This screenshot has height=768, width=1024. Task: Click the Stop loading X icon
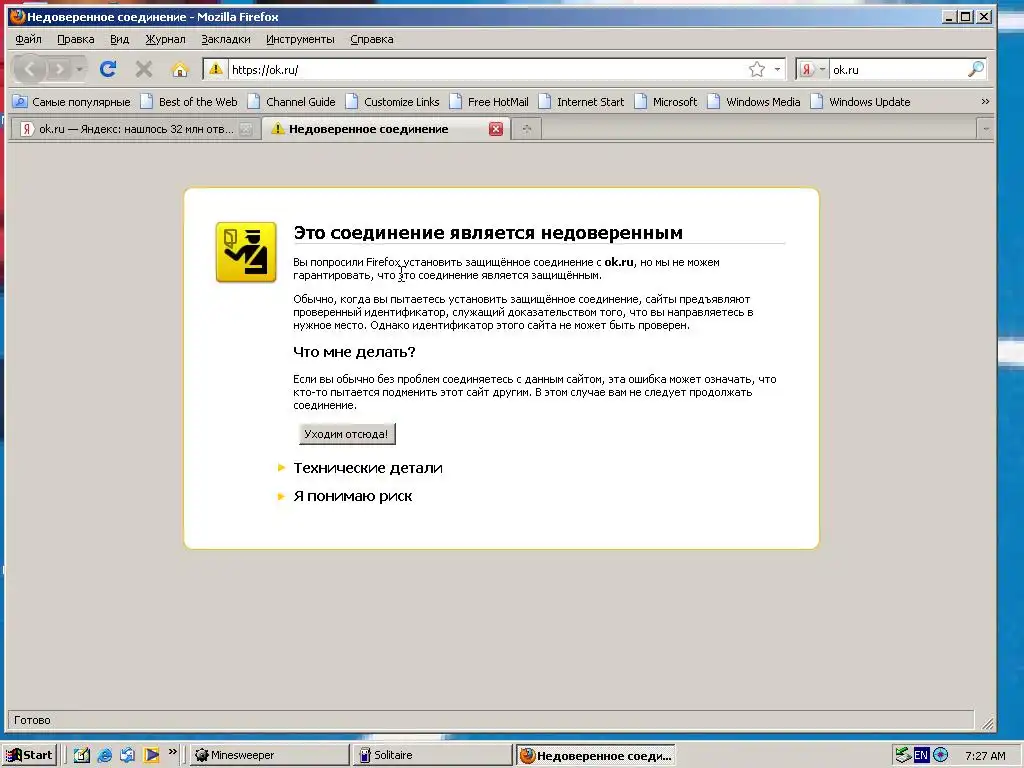point(144,69)
